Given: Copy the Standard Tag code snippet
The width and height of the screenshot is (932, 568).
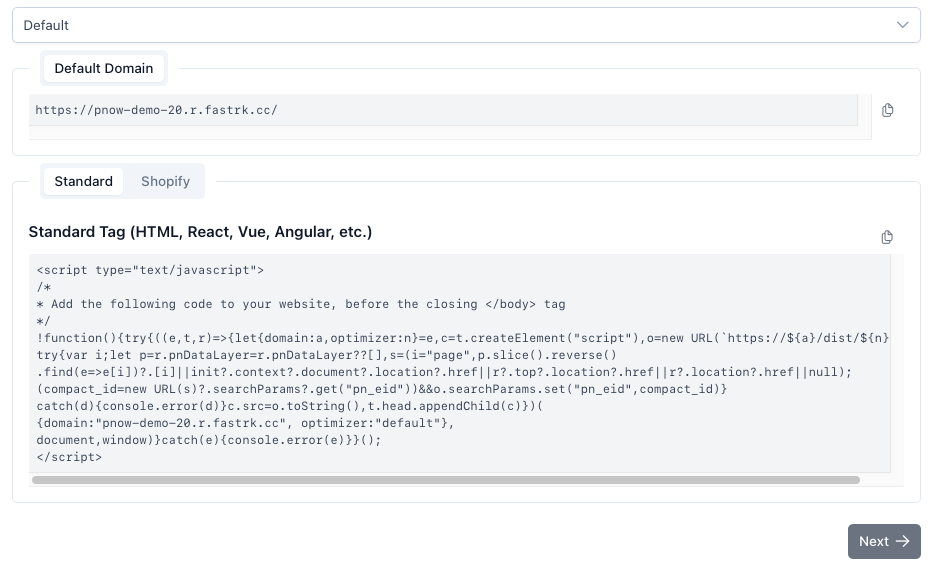Looking at the screenshot, I should click(887, 237).
